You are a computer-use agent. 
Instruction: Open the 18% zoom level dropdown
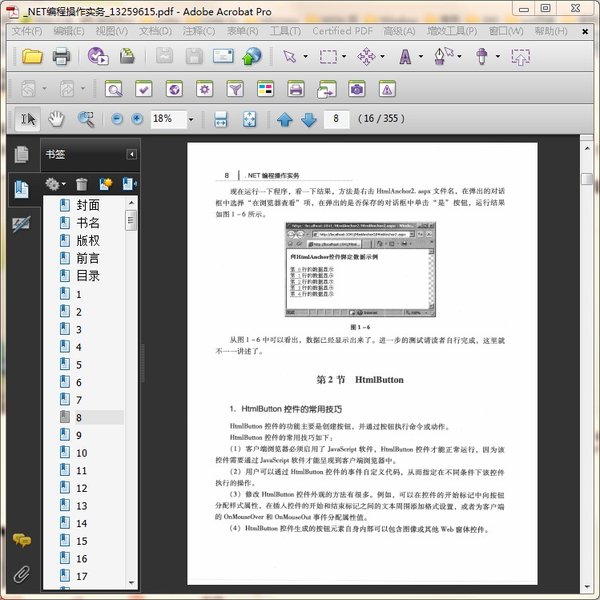[x=191, y=119]
